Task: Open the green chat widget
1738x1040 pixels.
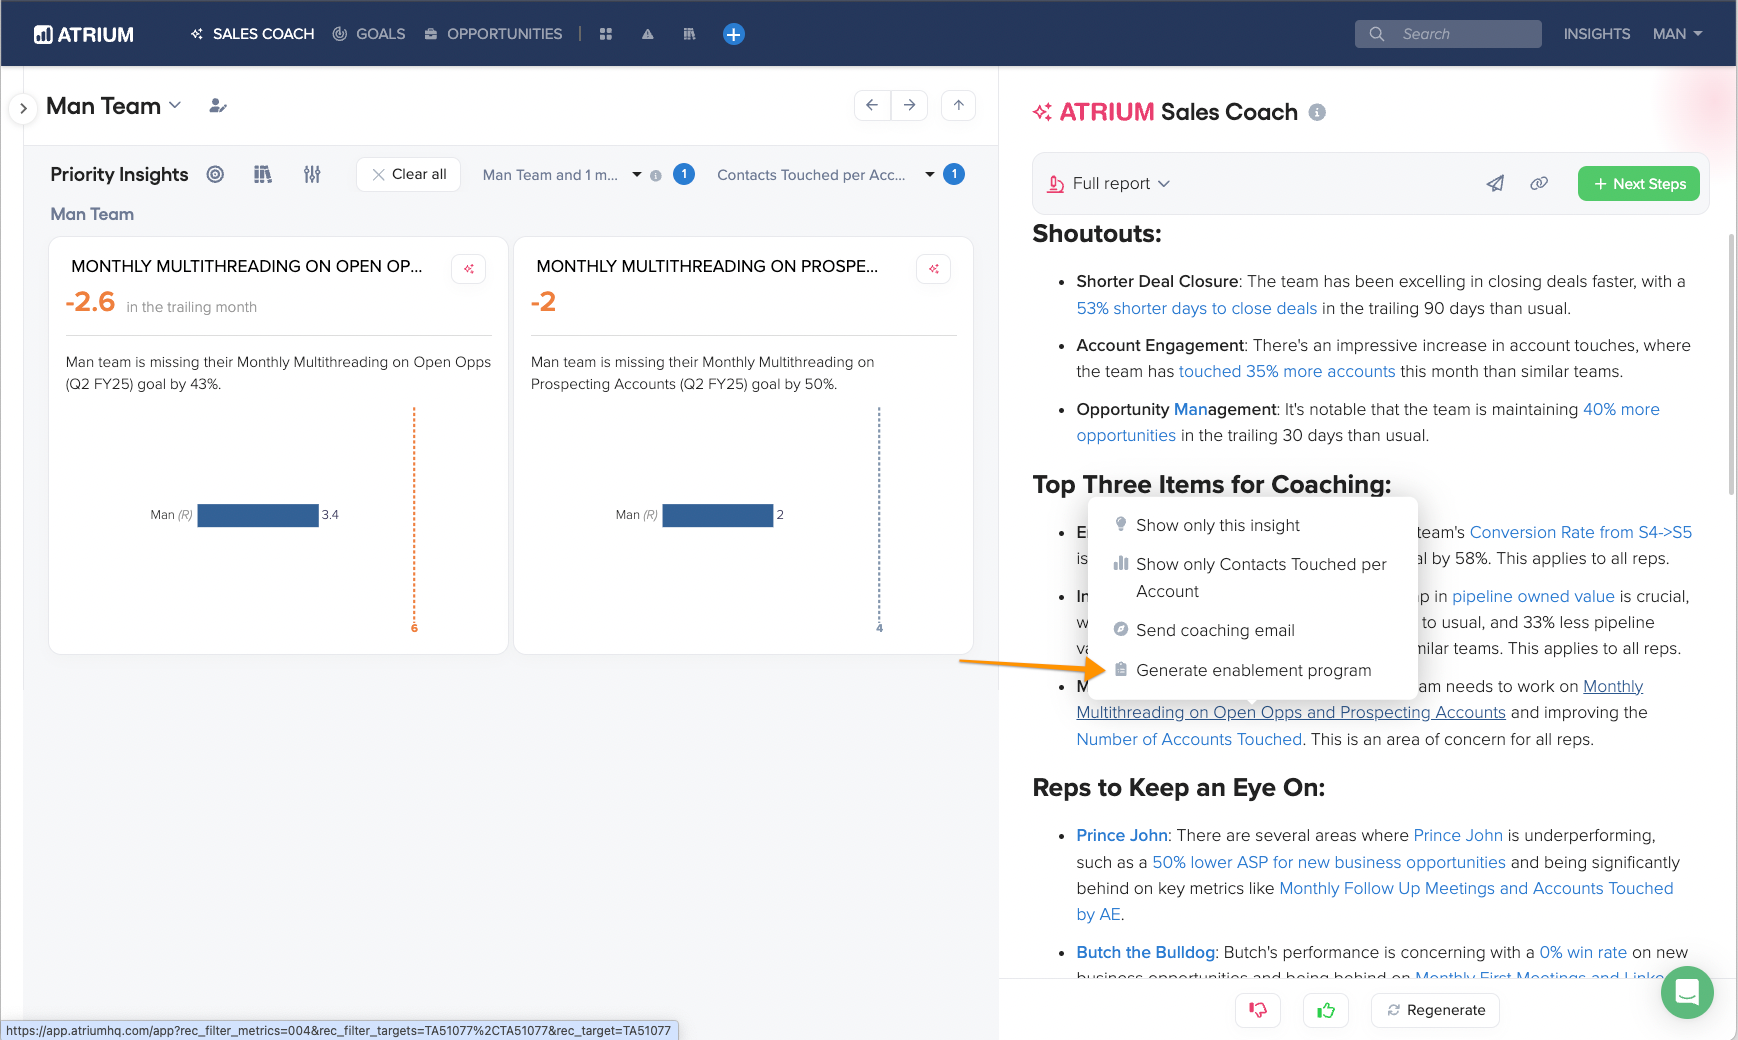Action: [x=1687, y=992]
